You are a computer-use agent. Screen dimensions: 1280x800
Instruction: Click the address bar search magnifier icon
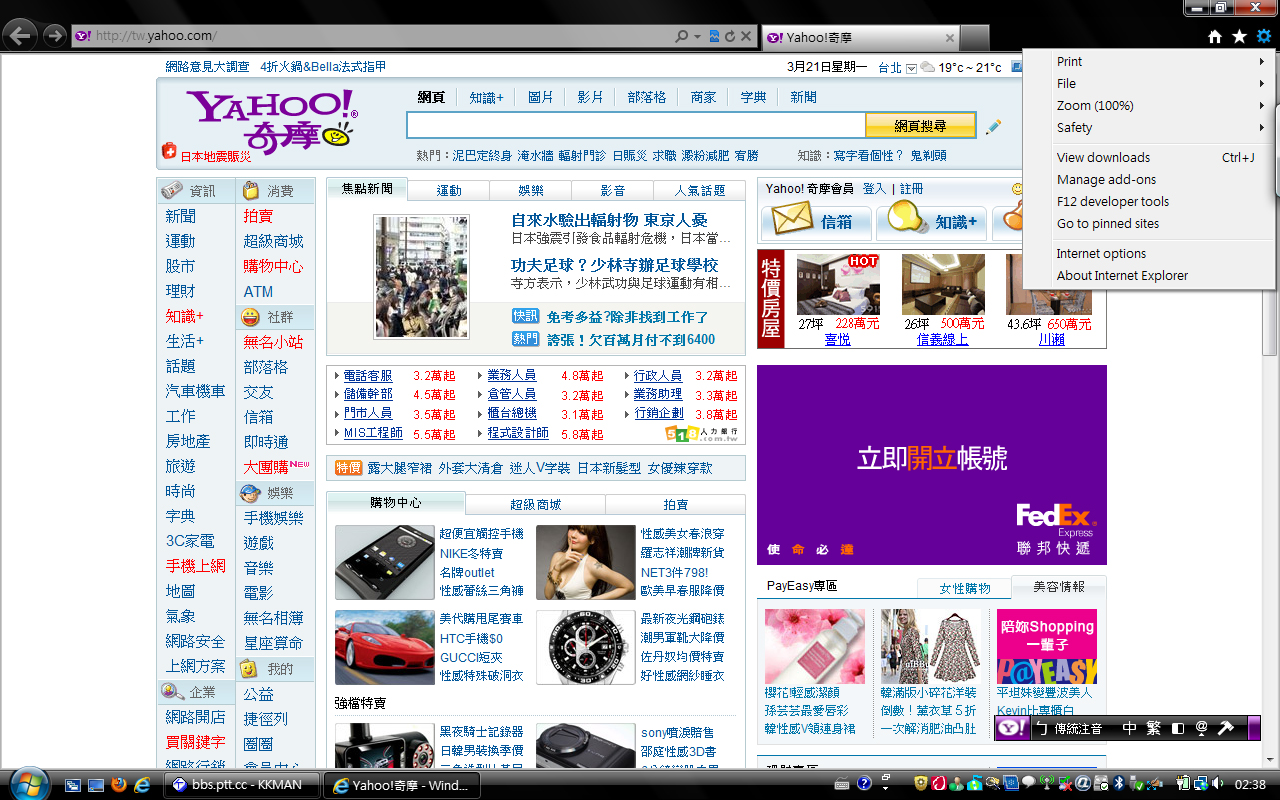[682, 36]
